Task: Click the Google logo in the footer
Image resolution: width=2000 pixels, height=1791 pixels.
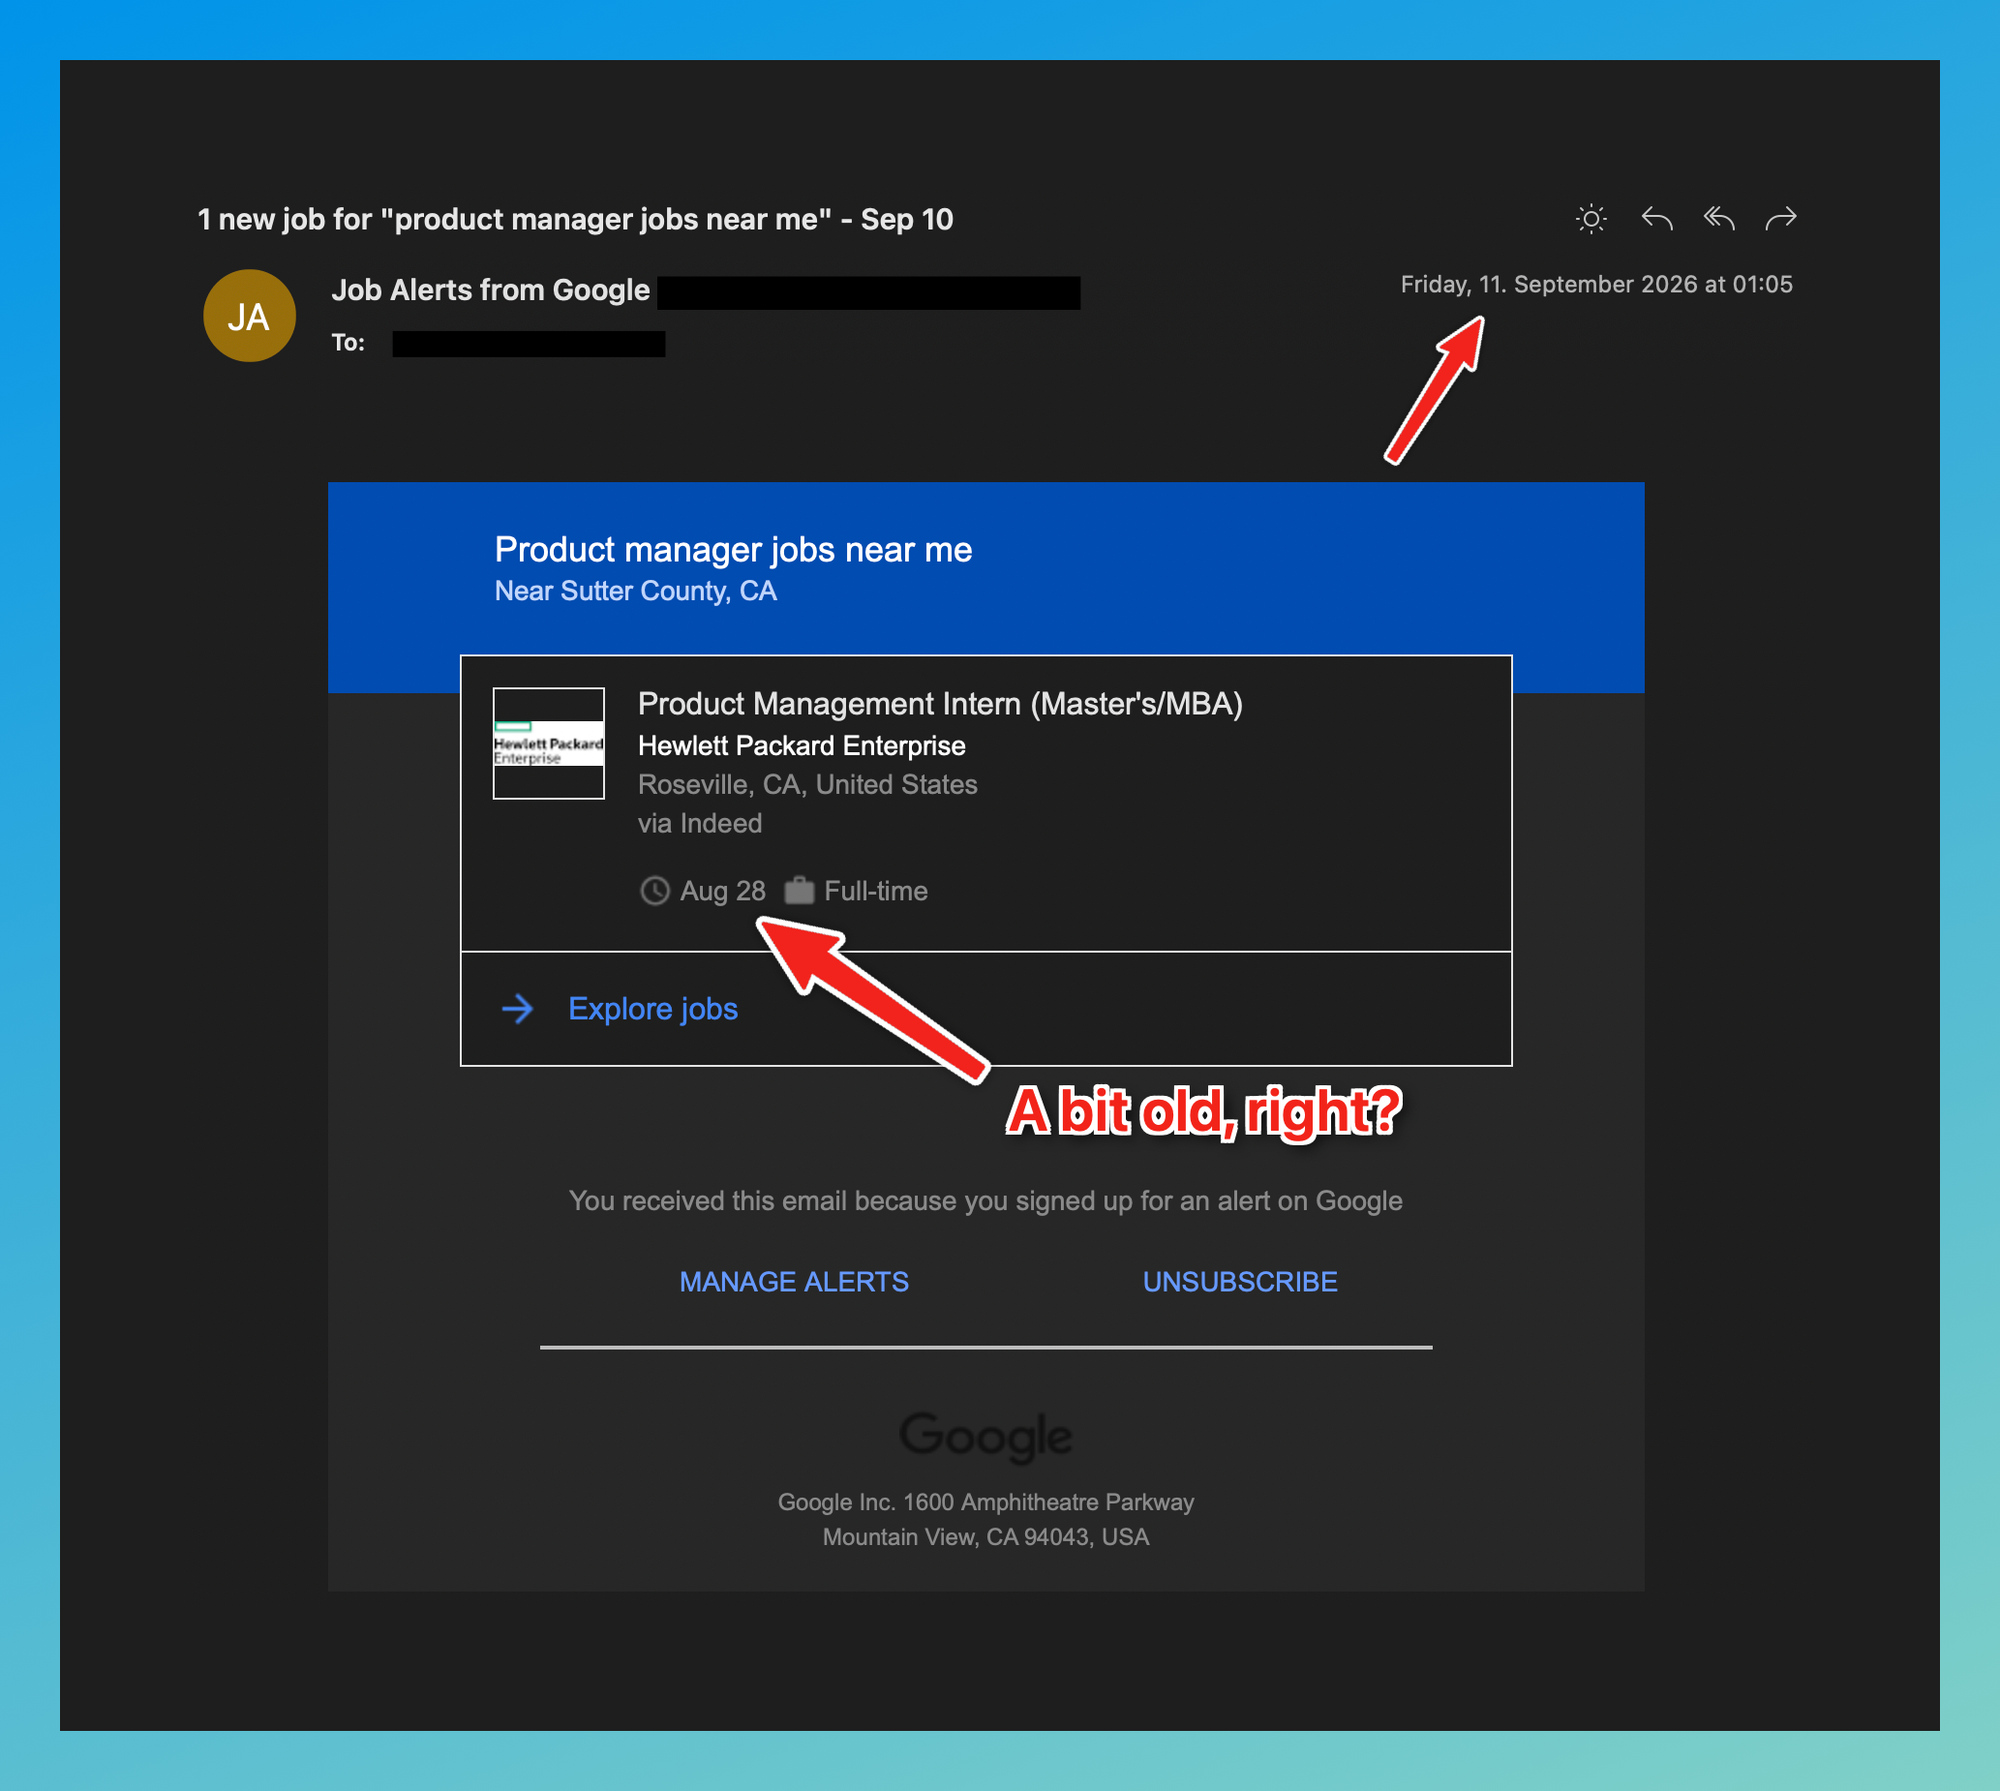Action: (986, 1436)
